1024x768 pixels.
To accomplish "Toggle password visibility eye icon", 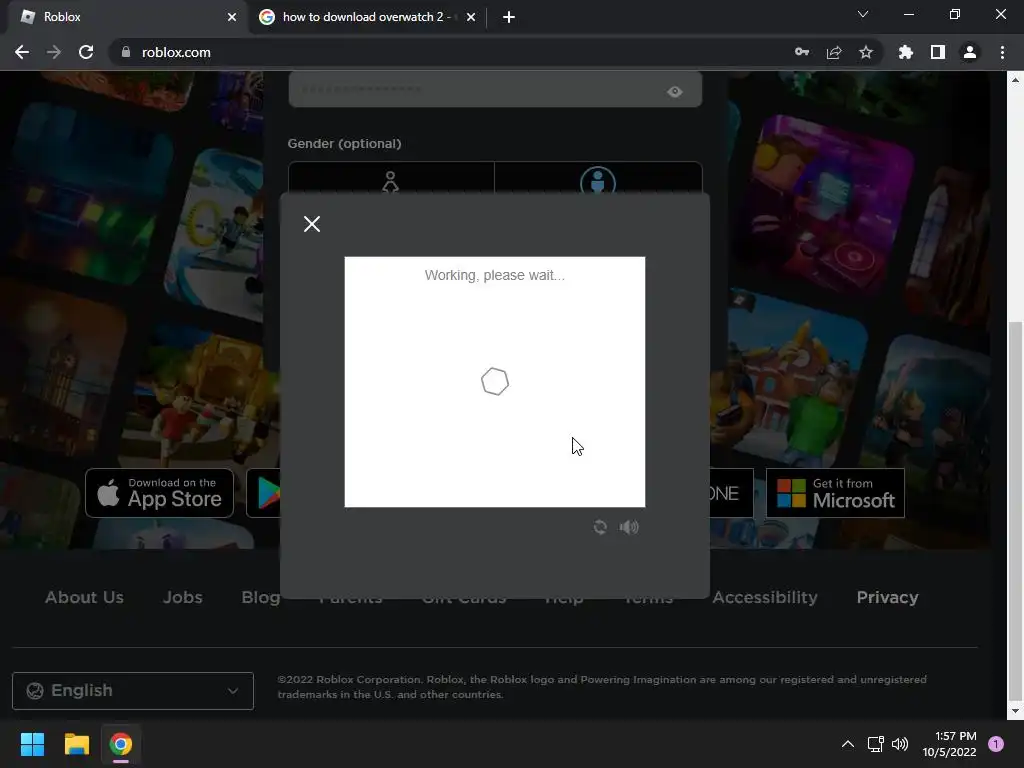I will coord(675,91).
